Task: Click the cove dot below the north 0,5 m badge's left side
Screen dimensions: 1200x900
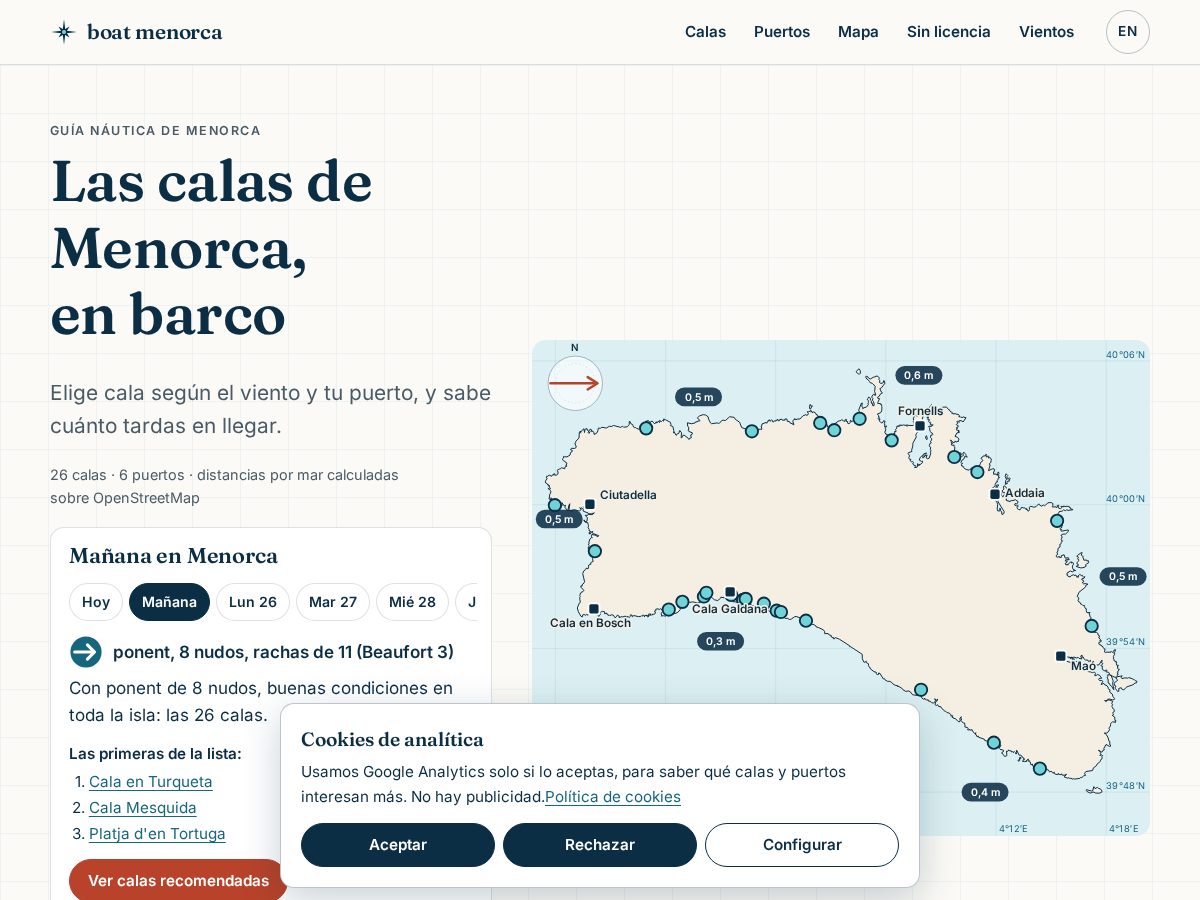Action: [x=646, y=428]
